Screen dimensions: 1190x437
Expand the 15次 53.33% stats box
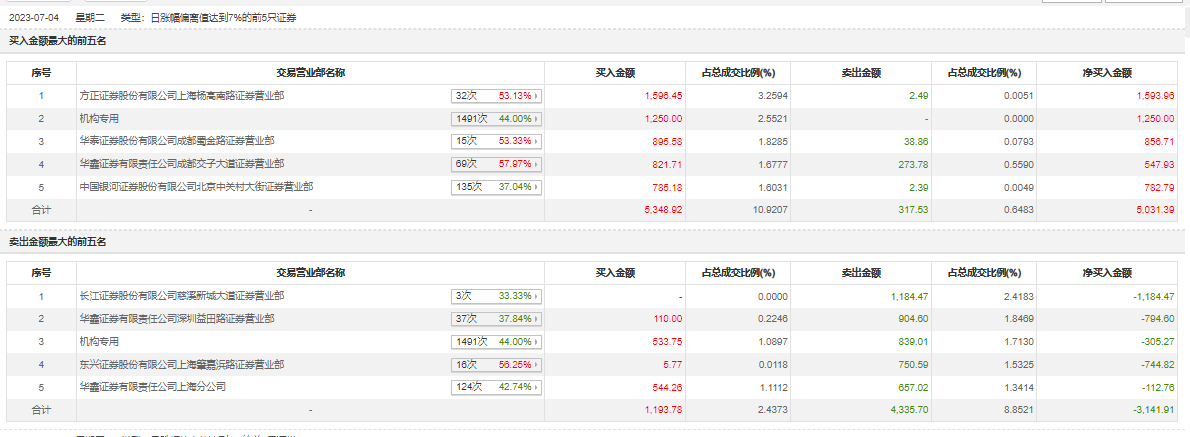pyautogui.click(x=496, y=141)
